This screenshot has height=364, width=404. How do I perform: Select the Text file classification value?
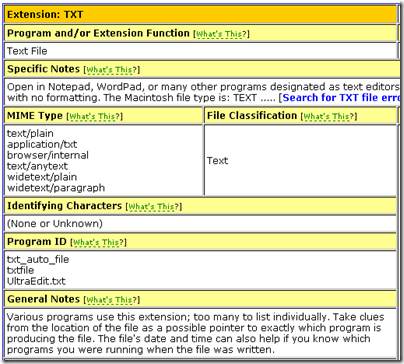pyautogui.click(x=217, y=161)
